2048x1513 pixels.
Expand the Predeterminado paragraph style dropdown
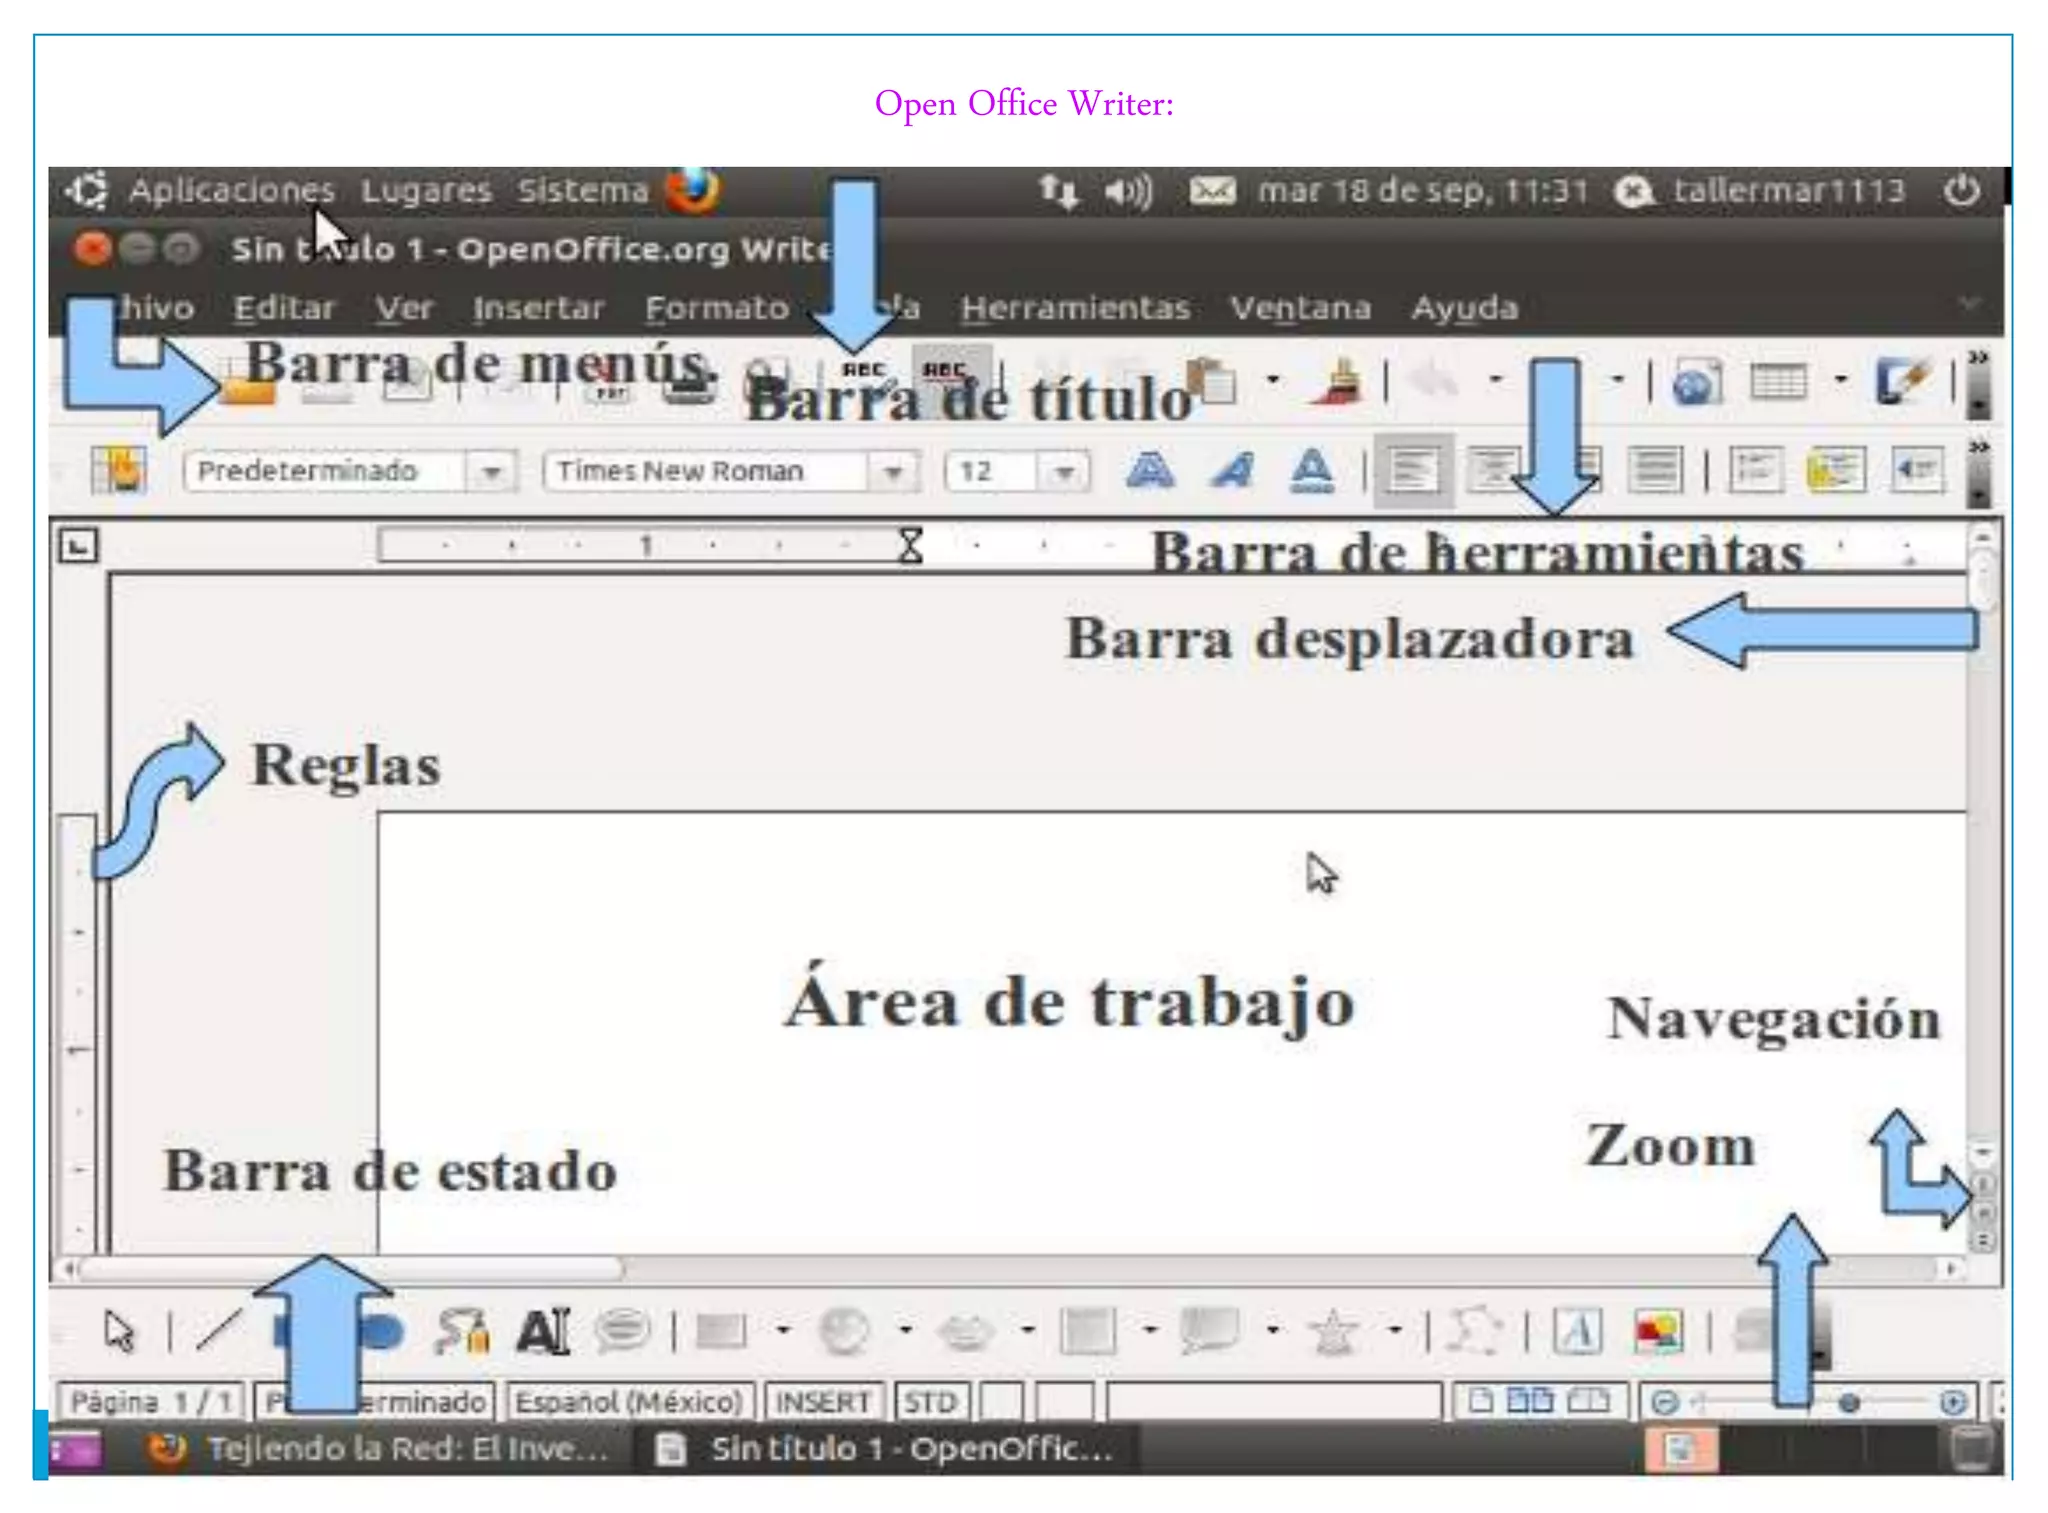click(x=491, y=471)
